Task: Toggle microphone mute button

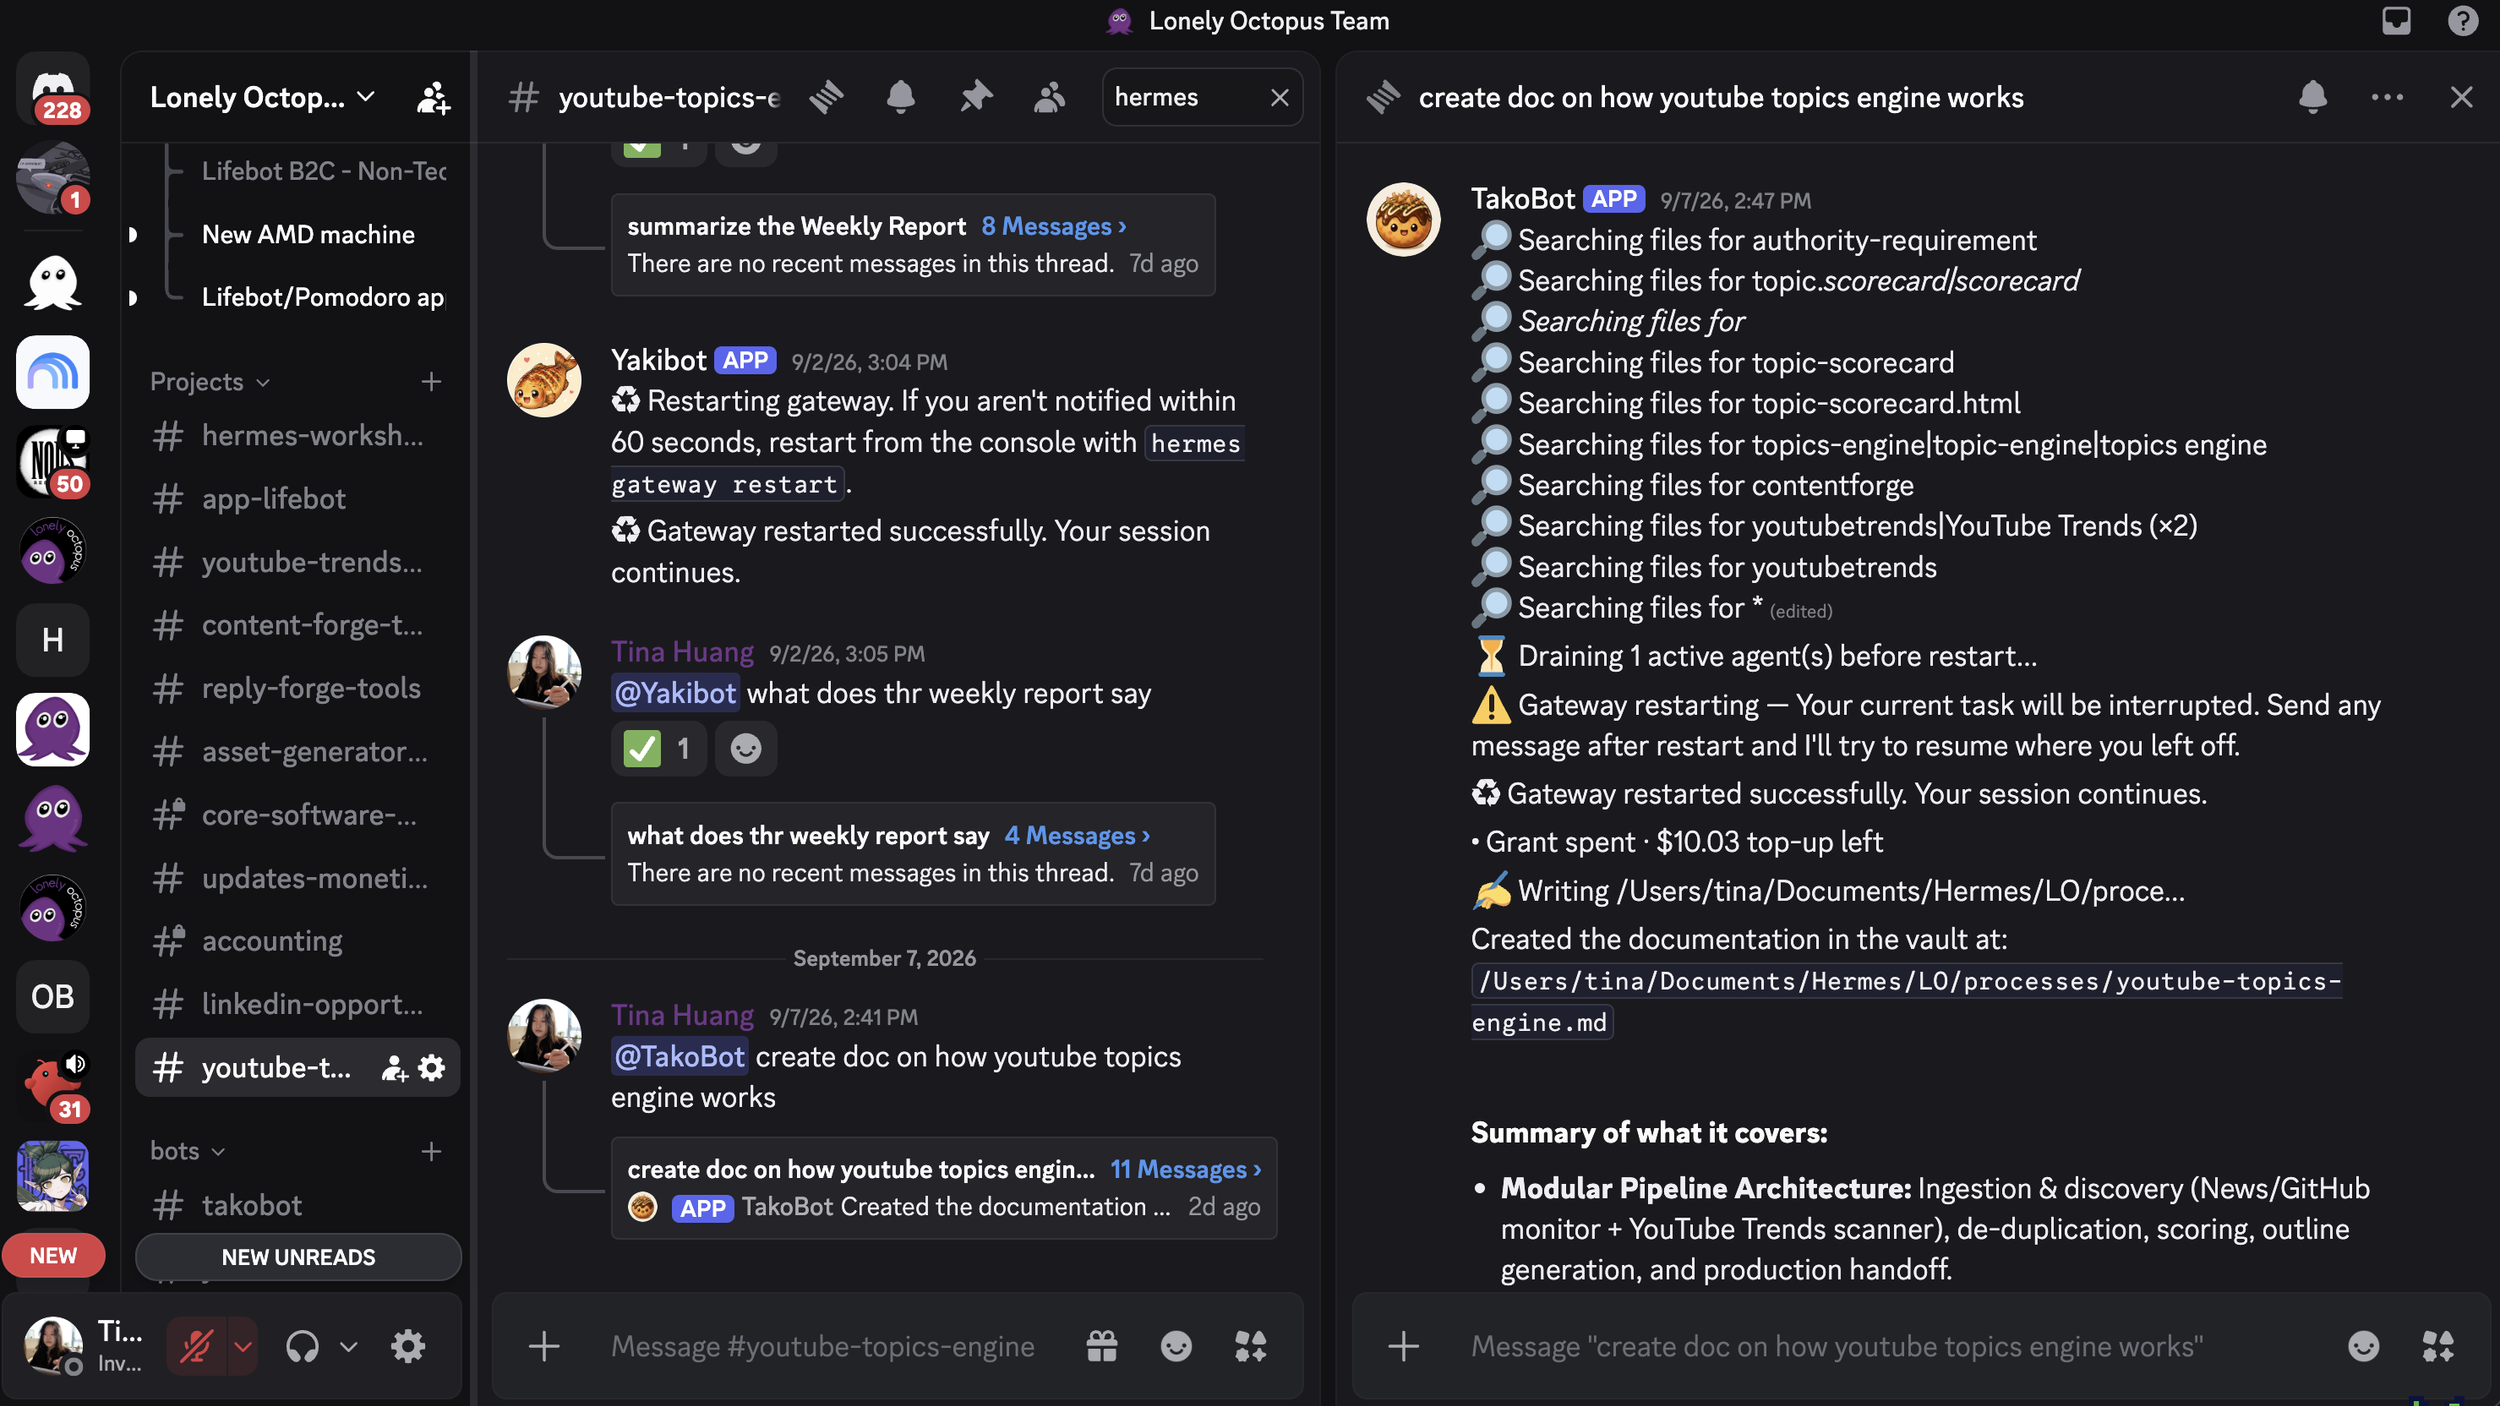Action: [x=196, y=1347]
